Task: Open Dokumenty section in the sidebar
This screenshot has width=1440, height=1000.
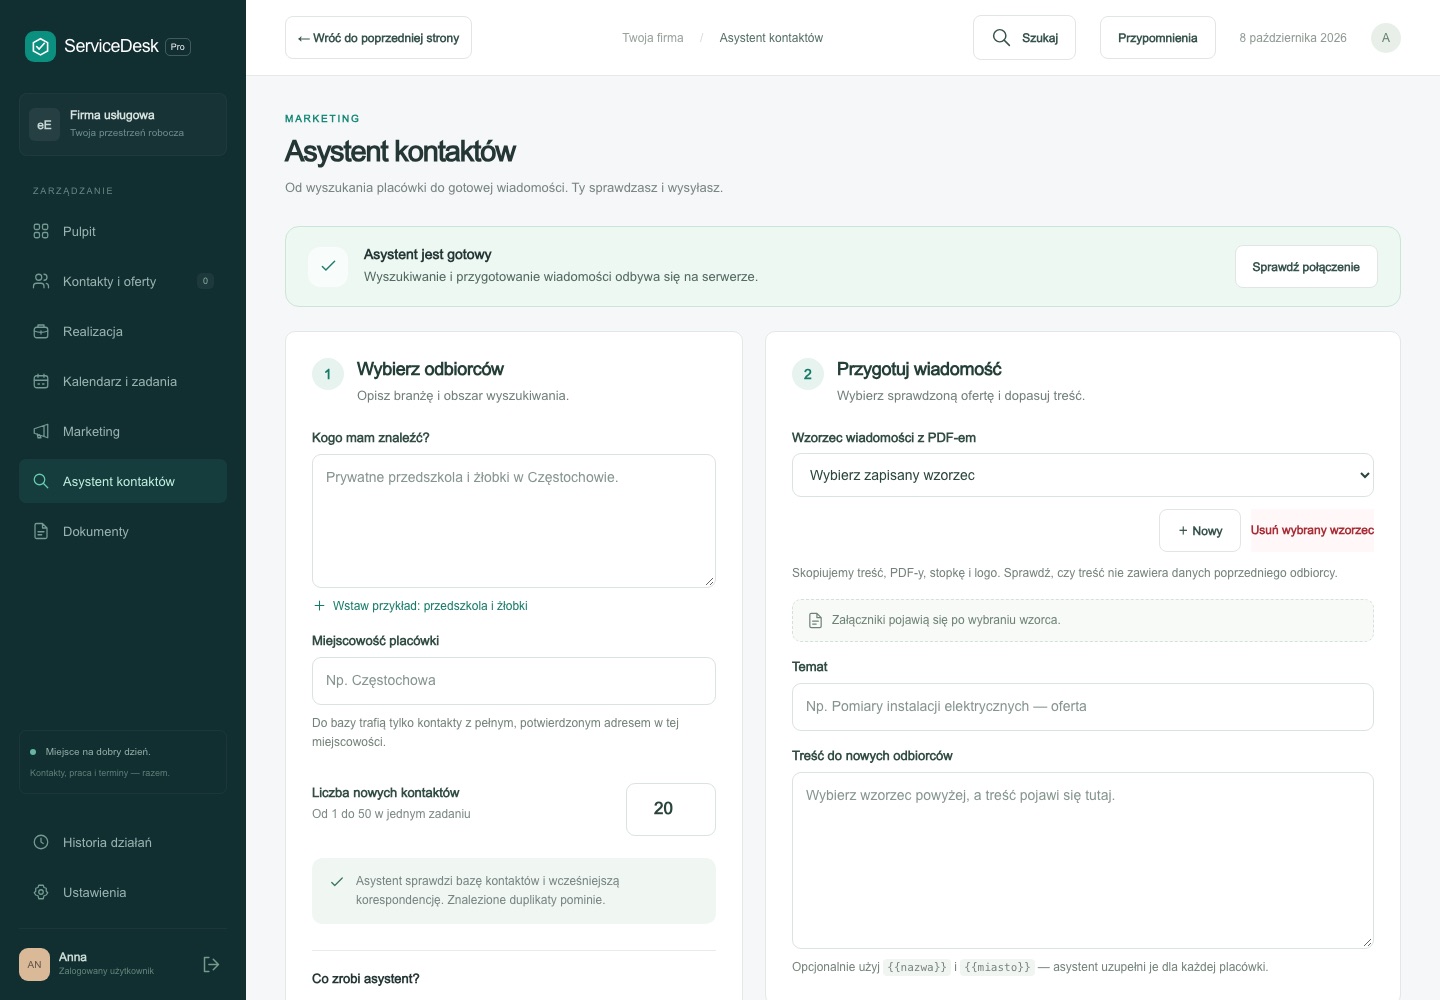Action: click(x=123, y=531)
